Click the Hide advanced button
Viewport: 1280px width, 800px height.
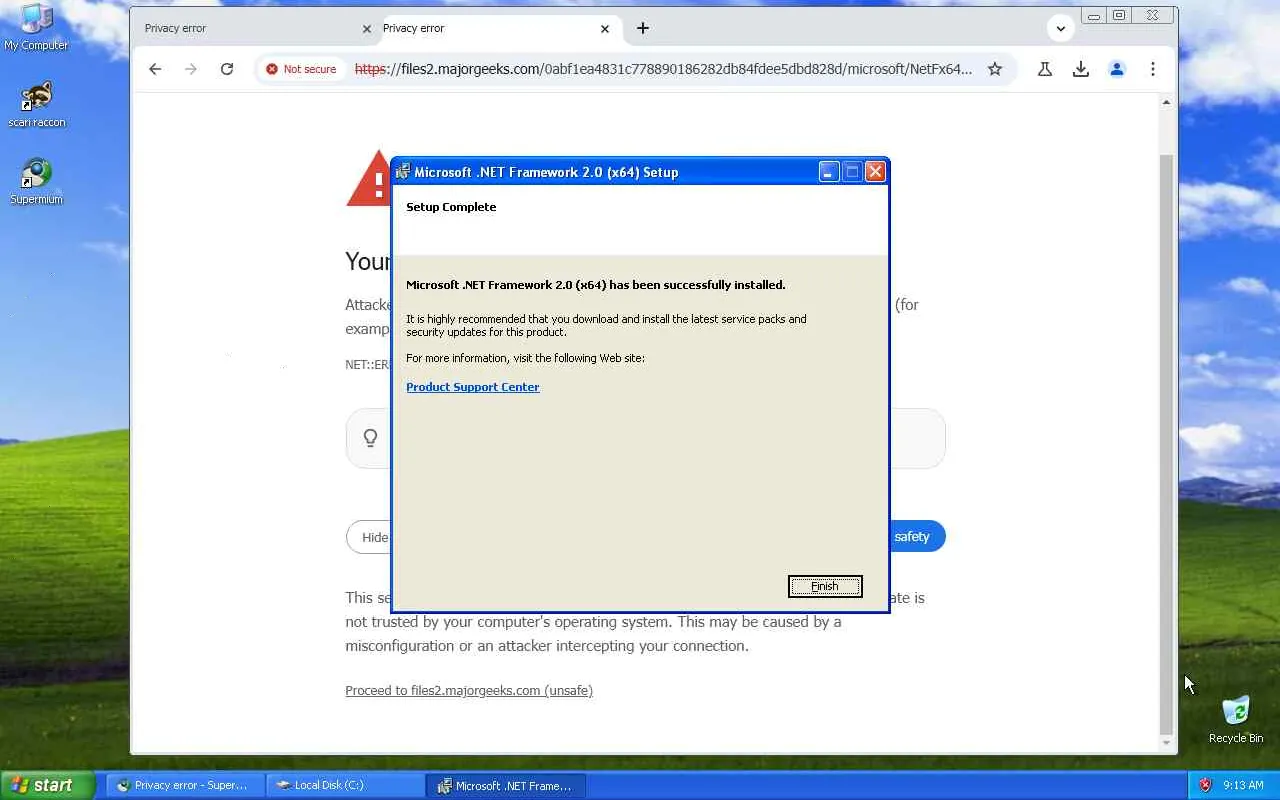coord(370,537)
